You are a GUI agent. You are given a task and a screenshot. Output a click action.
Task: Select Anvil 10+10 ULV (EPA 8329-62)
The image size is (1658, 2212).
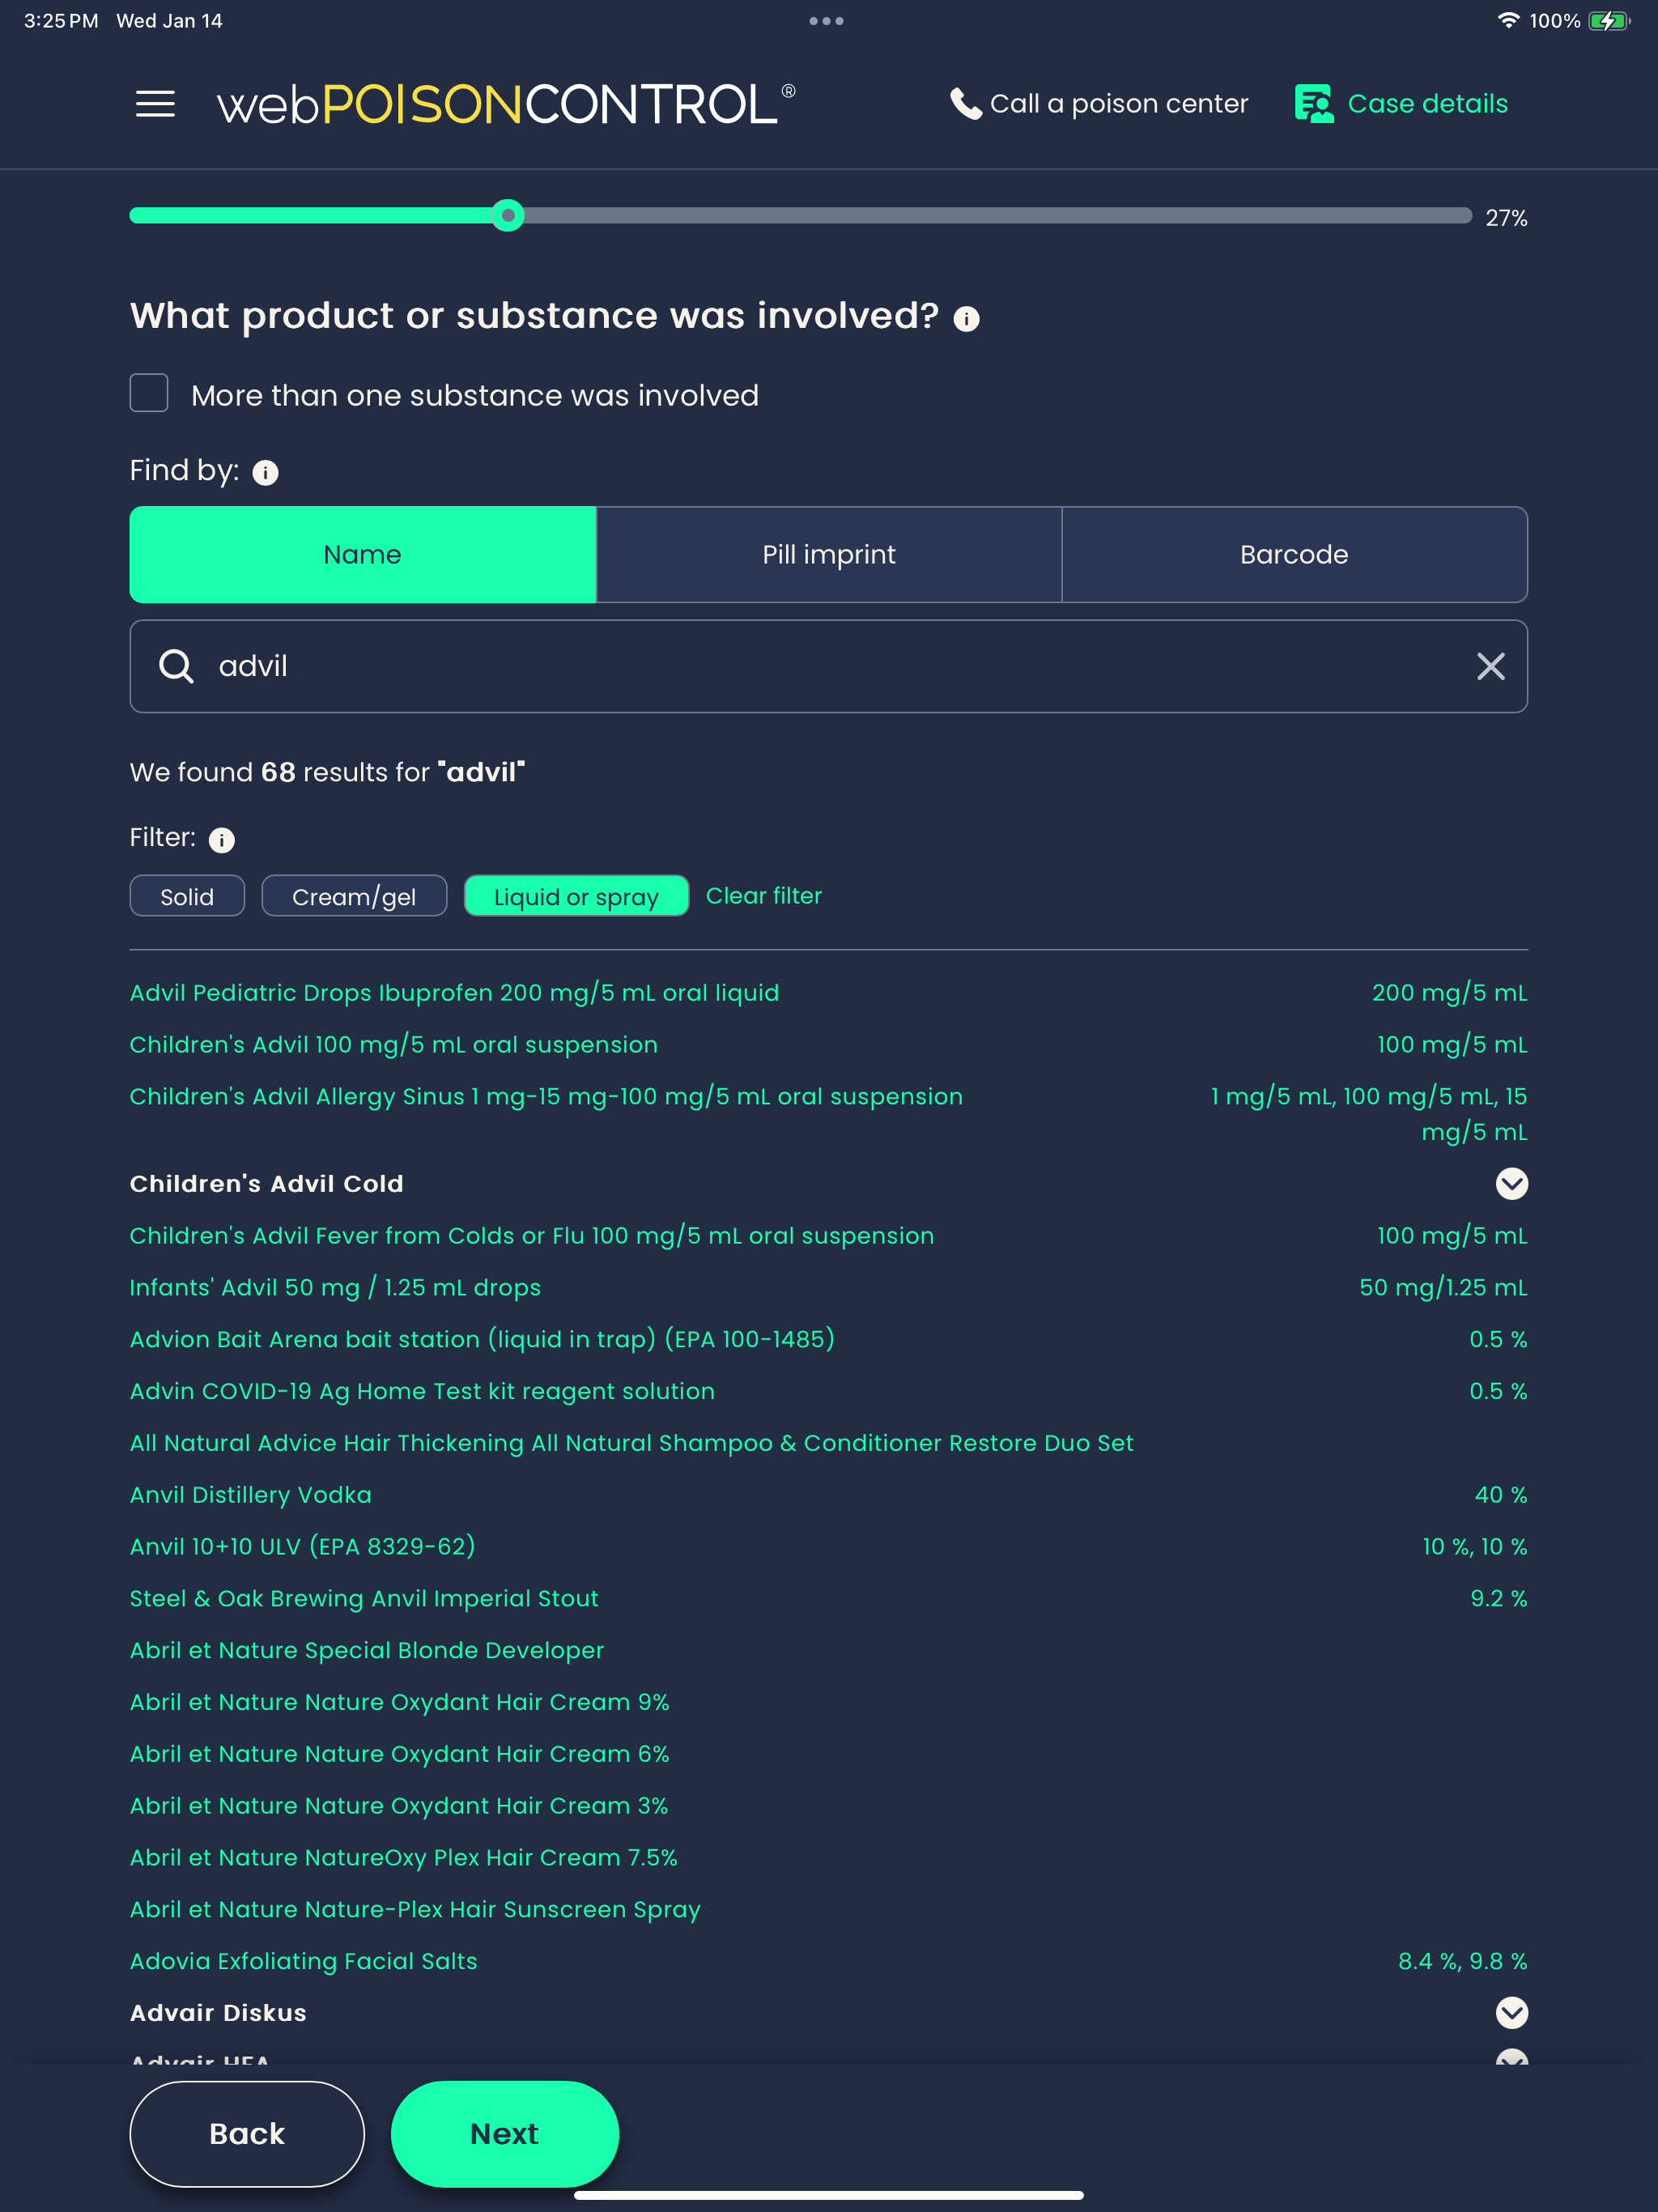(x=303, y=1547)
